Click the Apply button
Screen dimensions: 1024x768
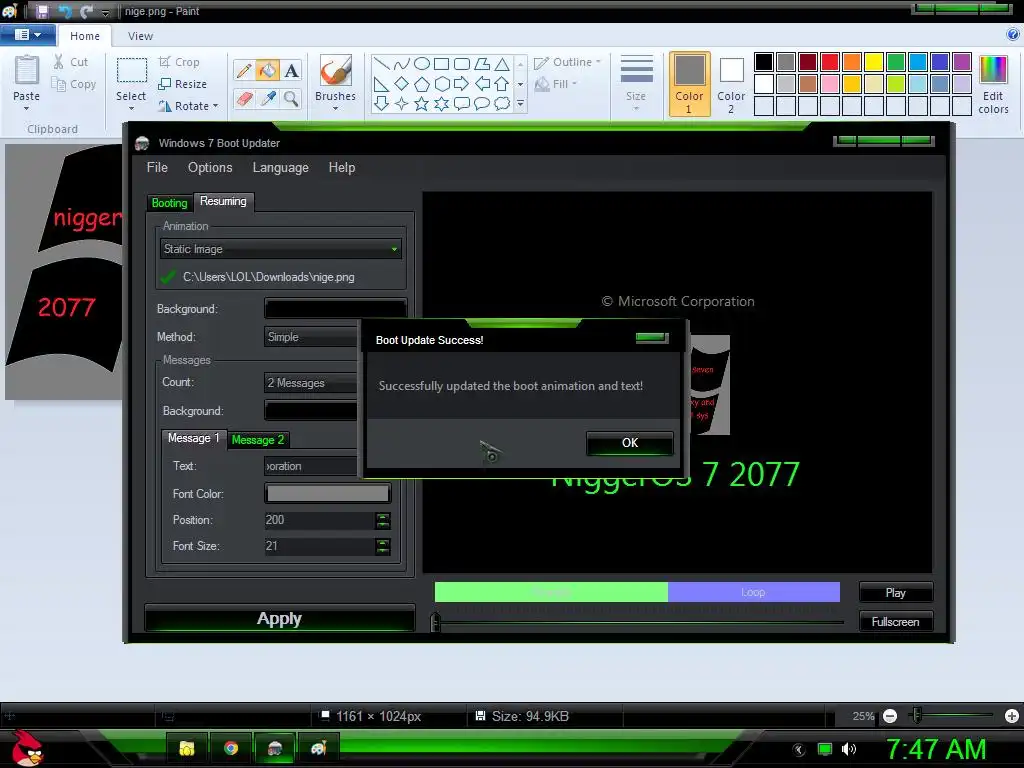280,618
